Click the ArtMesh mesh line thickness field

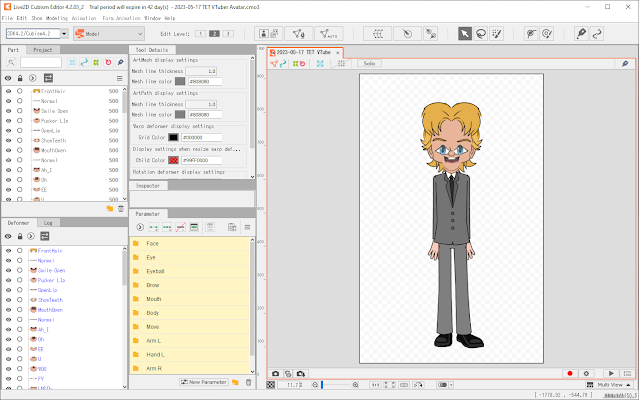pos(201,71)
